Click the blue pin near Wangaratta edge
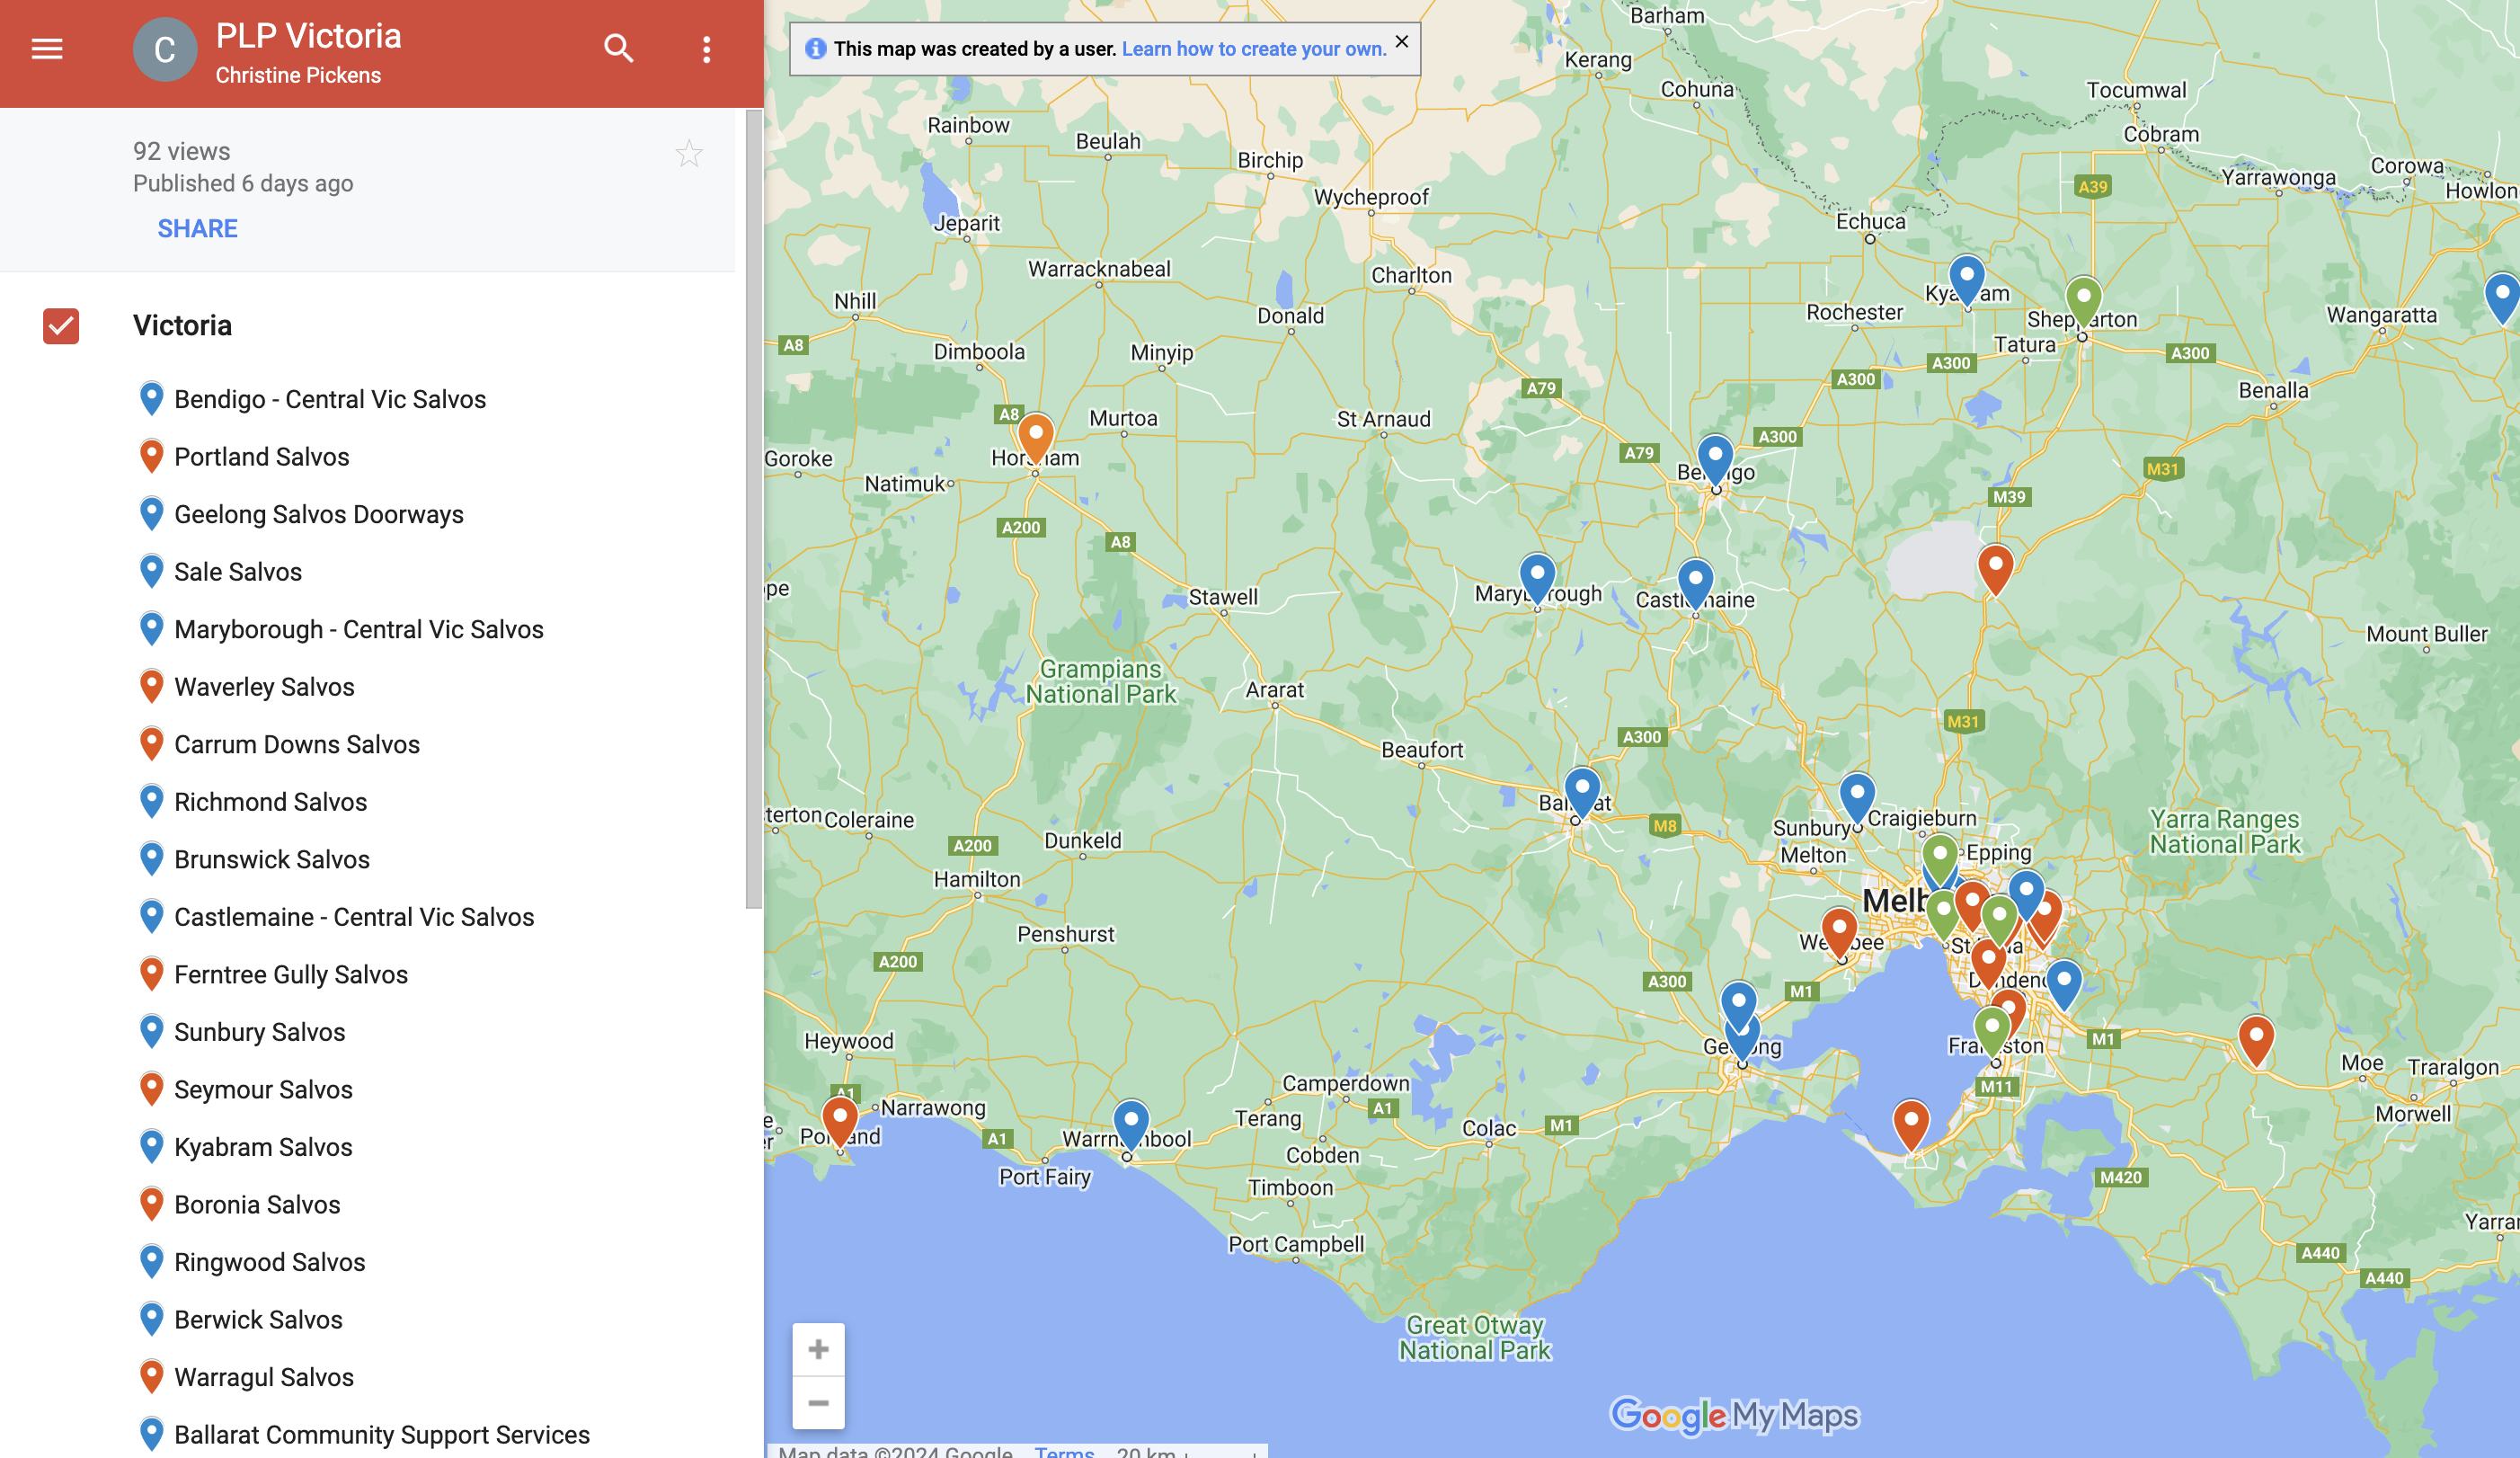 point(2502,297)
